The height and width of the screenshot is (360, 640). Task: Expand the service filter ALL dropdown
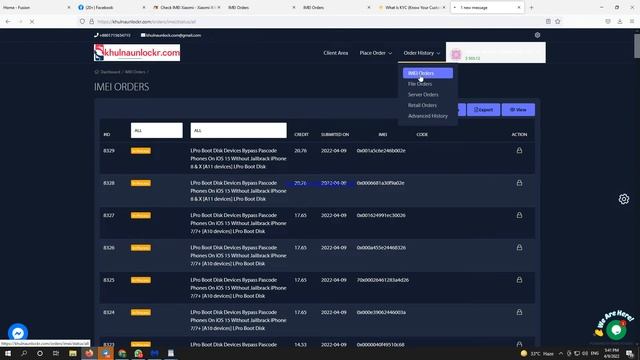click(x=238, y=131)
